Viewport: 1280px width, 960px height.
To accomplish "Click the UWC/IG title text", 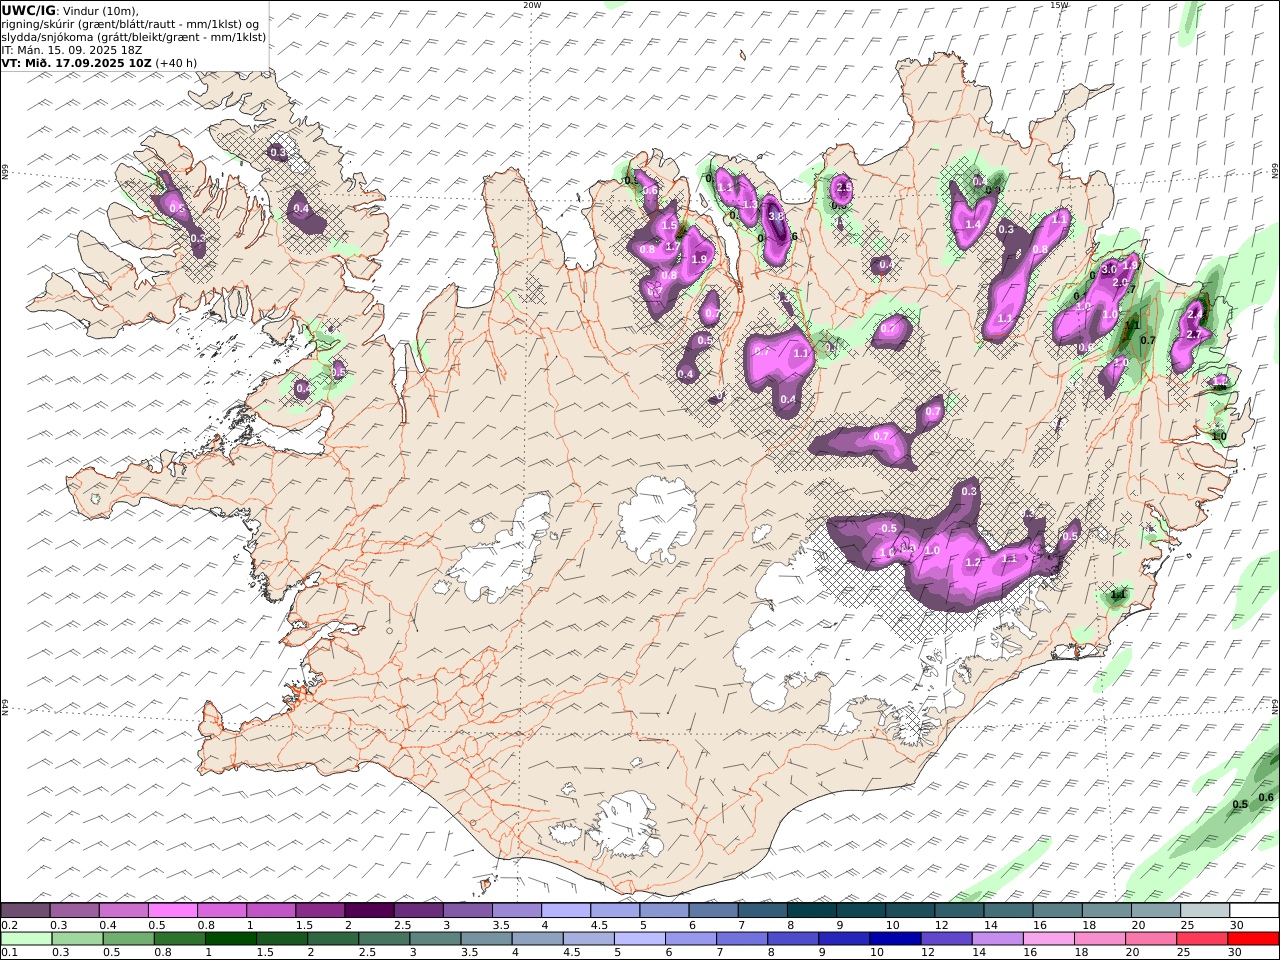I will click(x=28, y=10).
